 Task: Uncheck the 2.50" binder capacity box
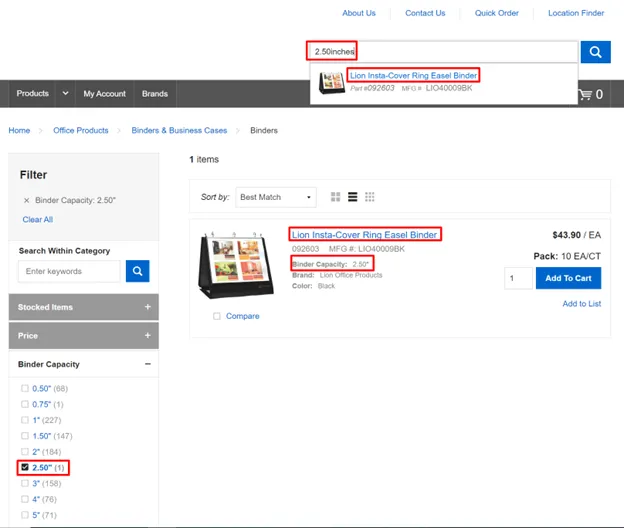coord(25,467)
